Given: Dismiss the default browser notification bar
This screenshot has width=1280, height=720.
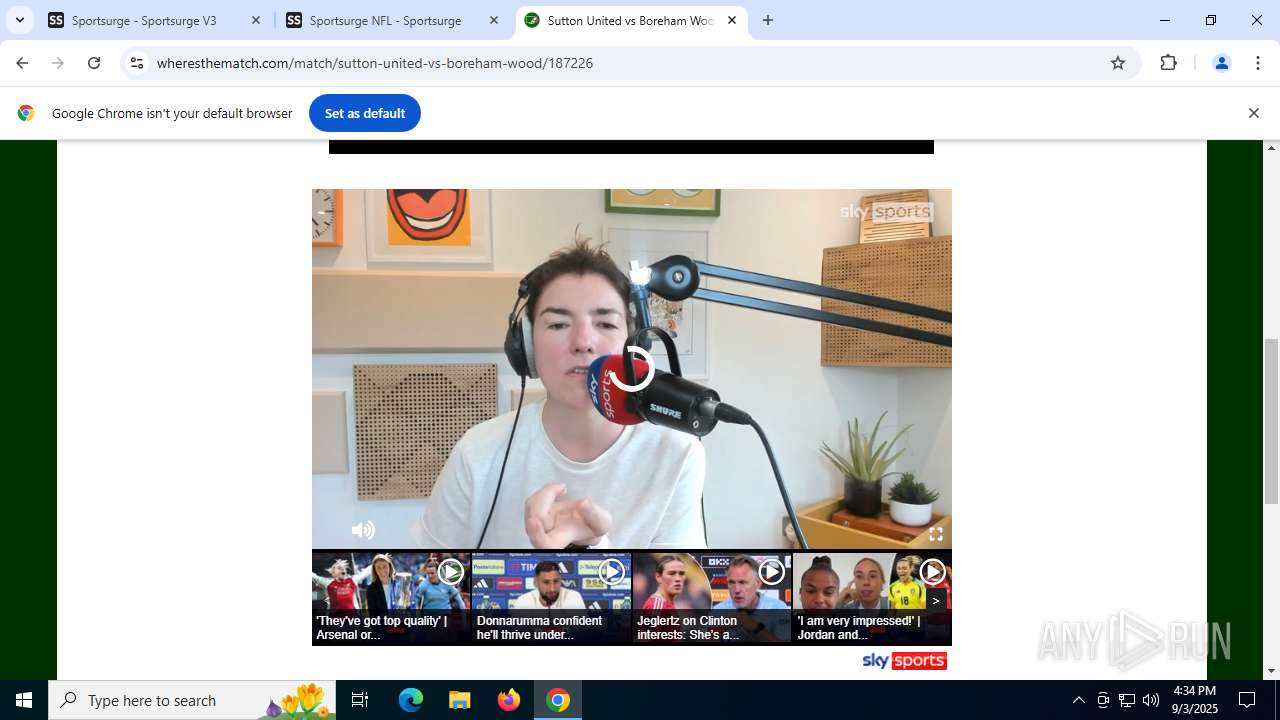Looking at the screenshot, I should 1254,113.
